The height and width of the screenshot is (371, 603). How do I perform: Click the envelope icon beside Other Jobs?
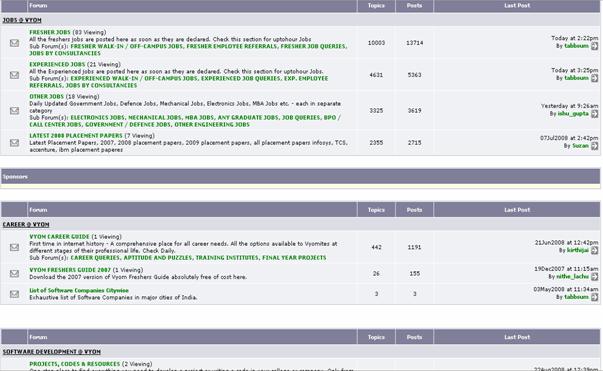pos(14,111)
